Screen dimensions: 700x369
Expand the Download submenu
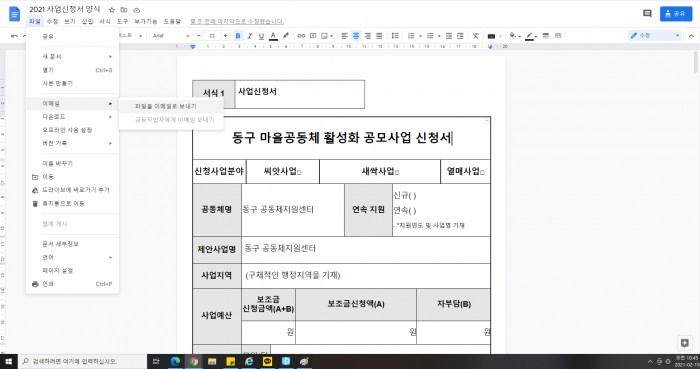(x=72, y=117)
